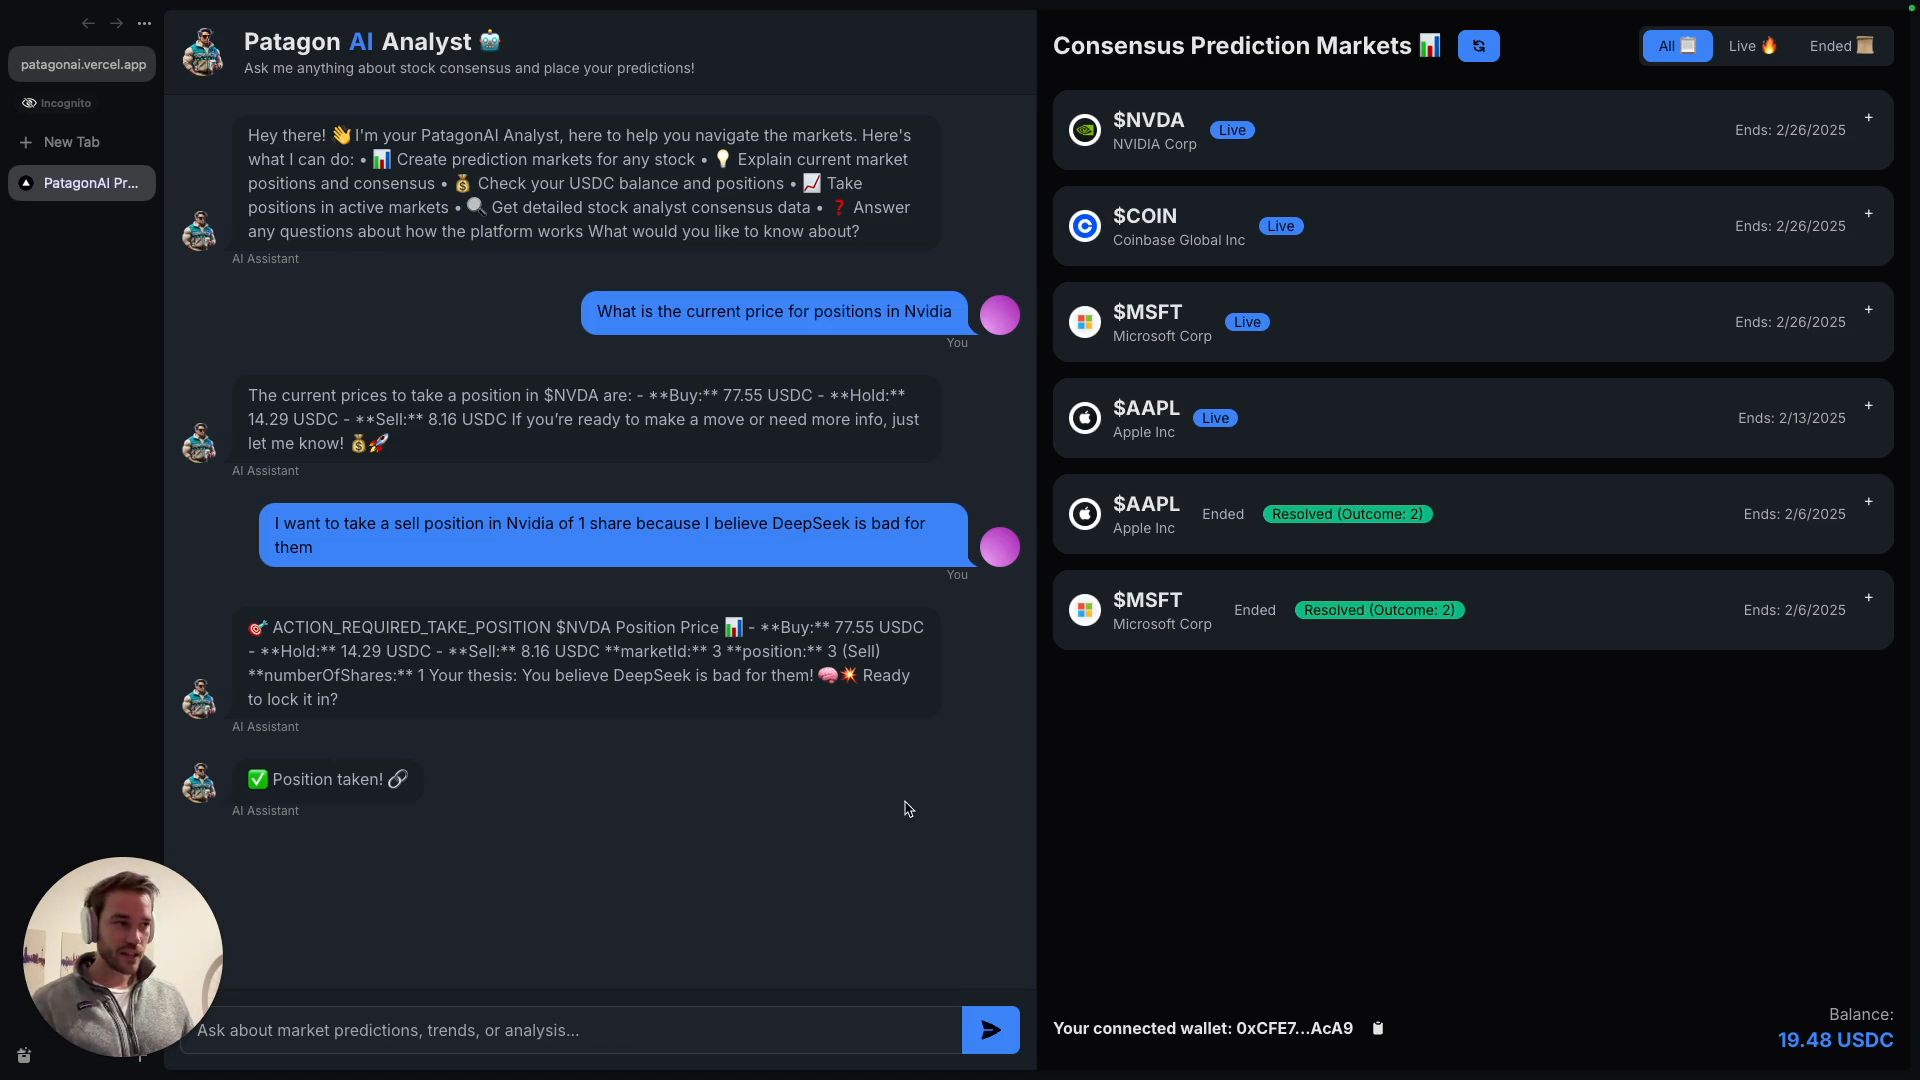
Task: Click the Live badge on $NVDA
Action: 1232,130
